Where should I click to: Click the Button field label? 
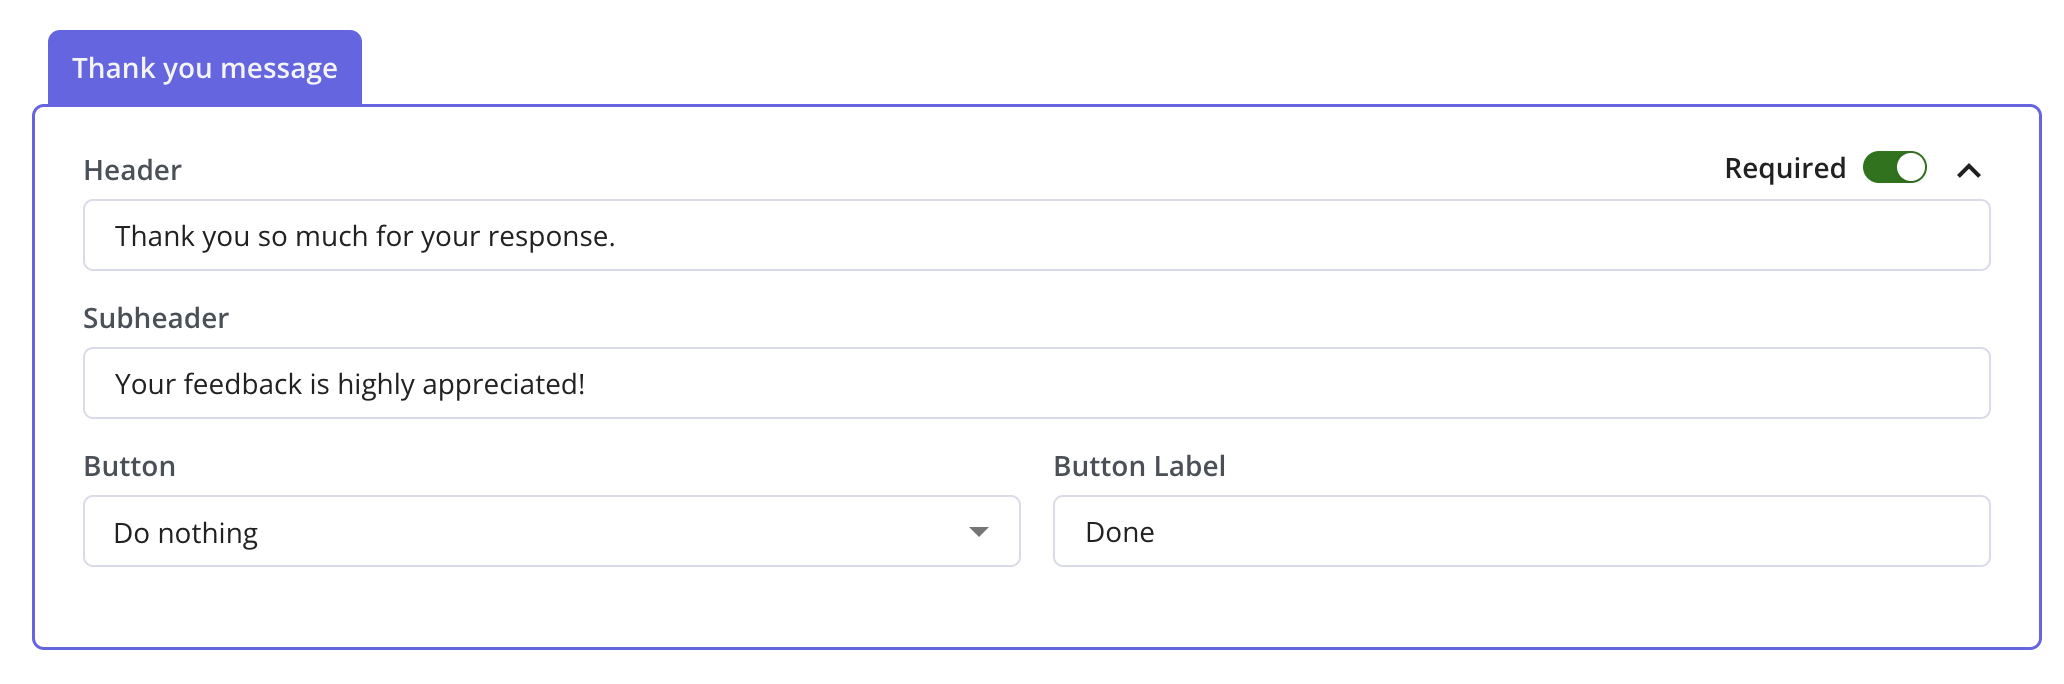click(x=130, y=466)
